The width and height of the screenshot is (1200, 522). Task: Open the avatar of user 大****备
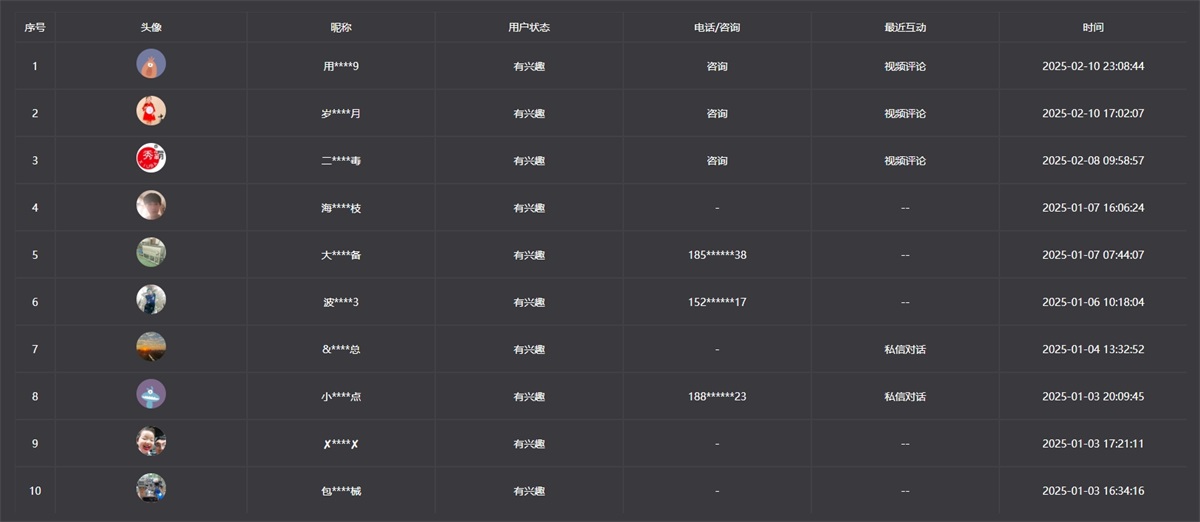point(151,253)
